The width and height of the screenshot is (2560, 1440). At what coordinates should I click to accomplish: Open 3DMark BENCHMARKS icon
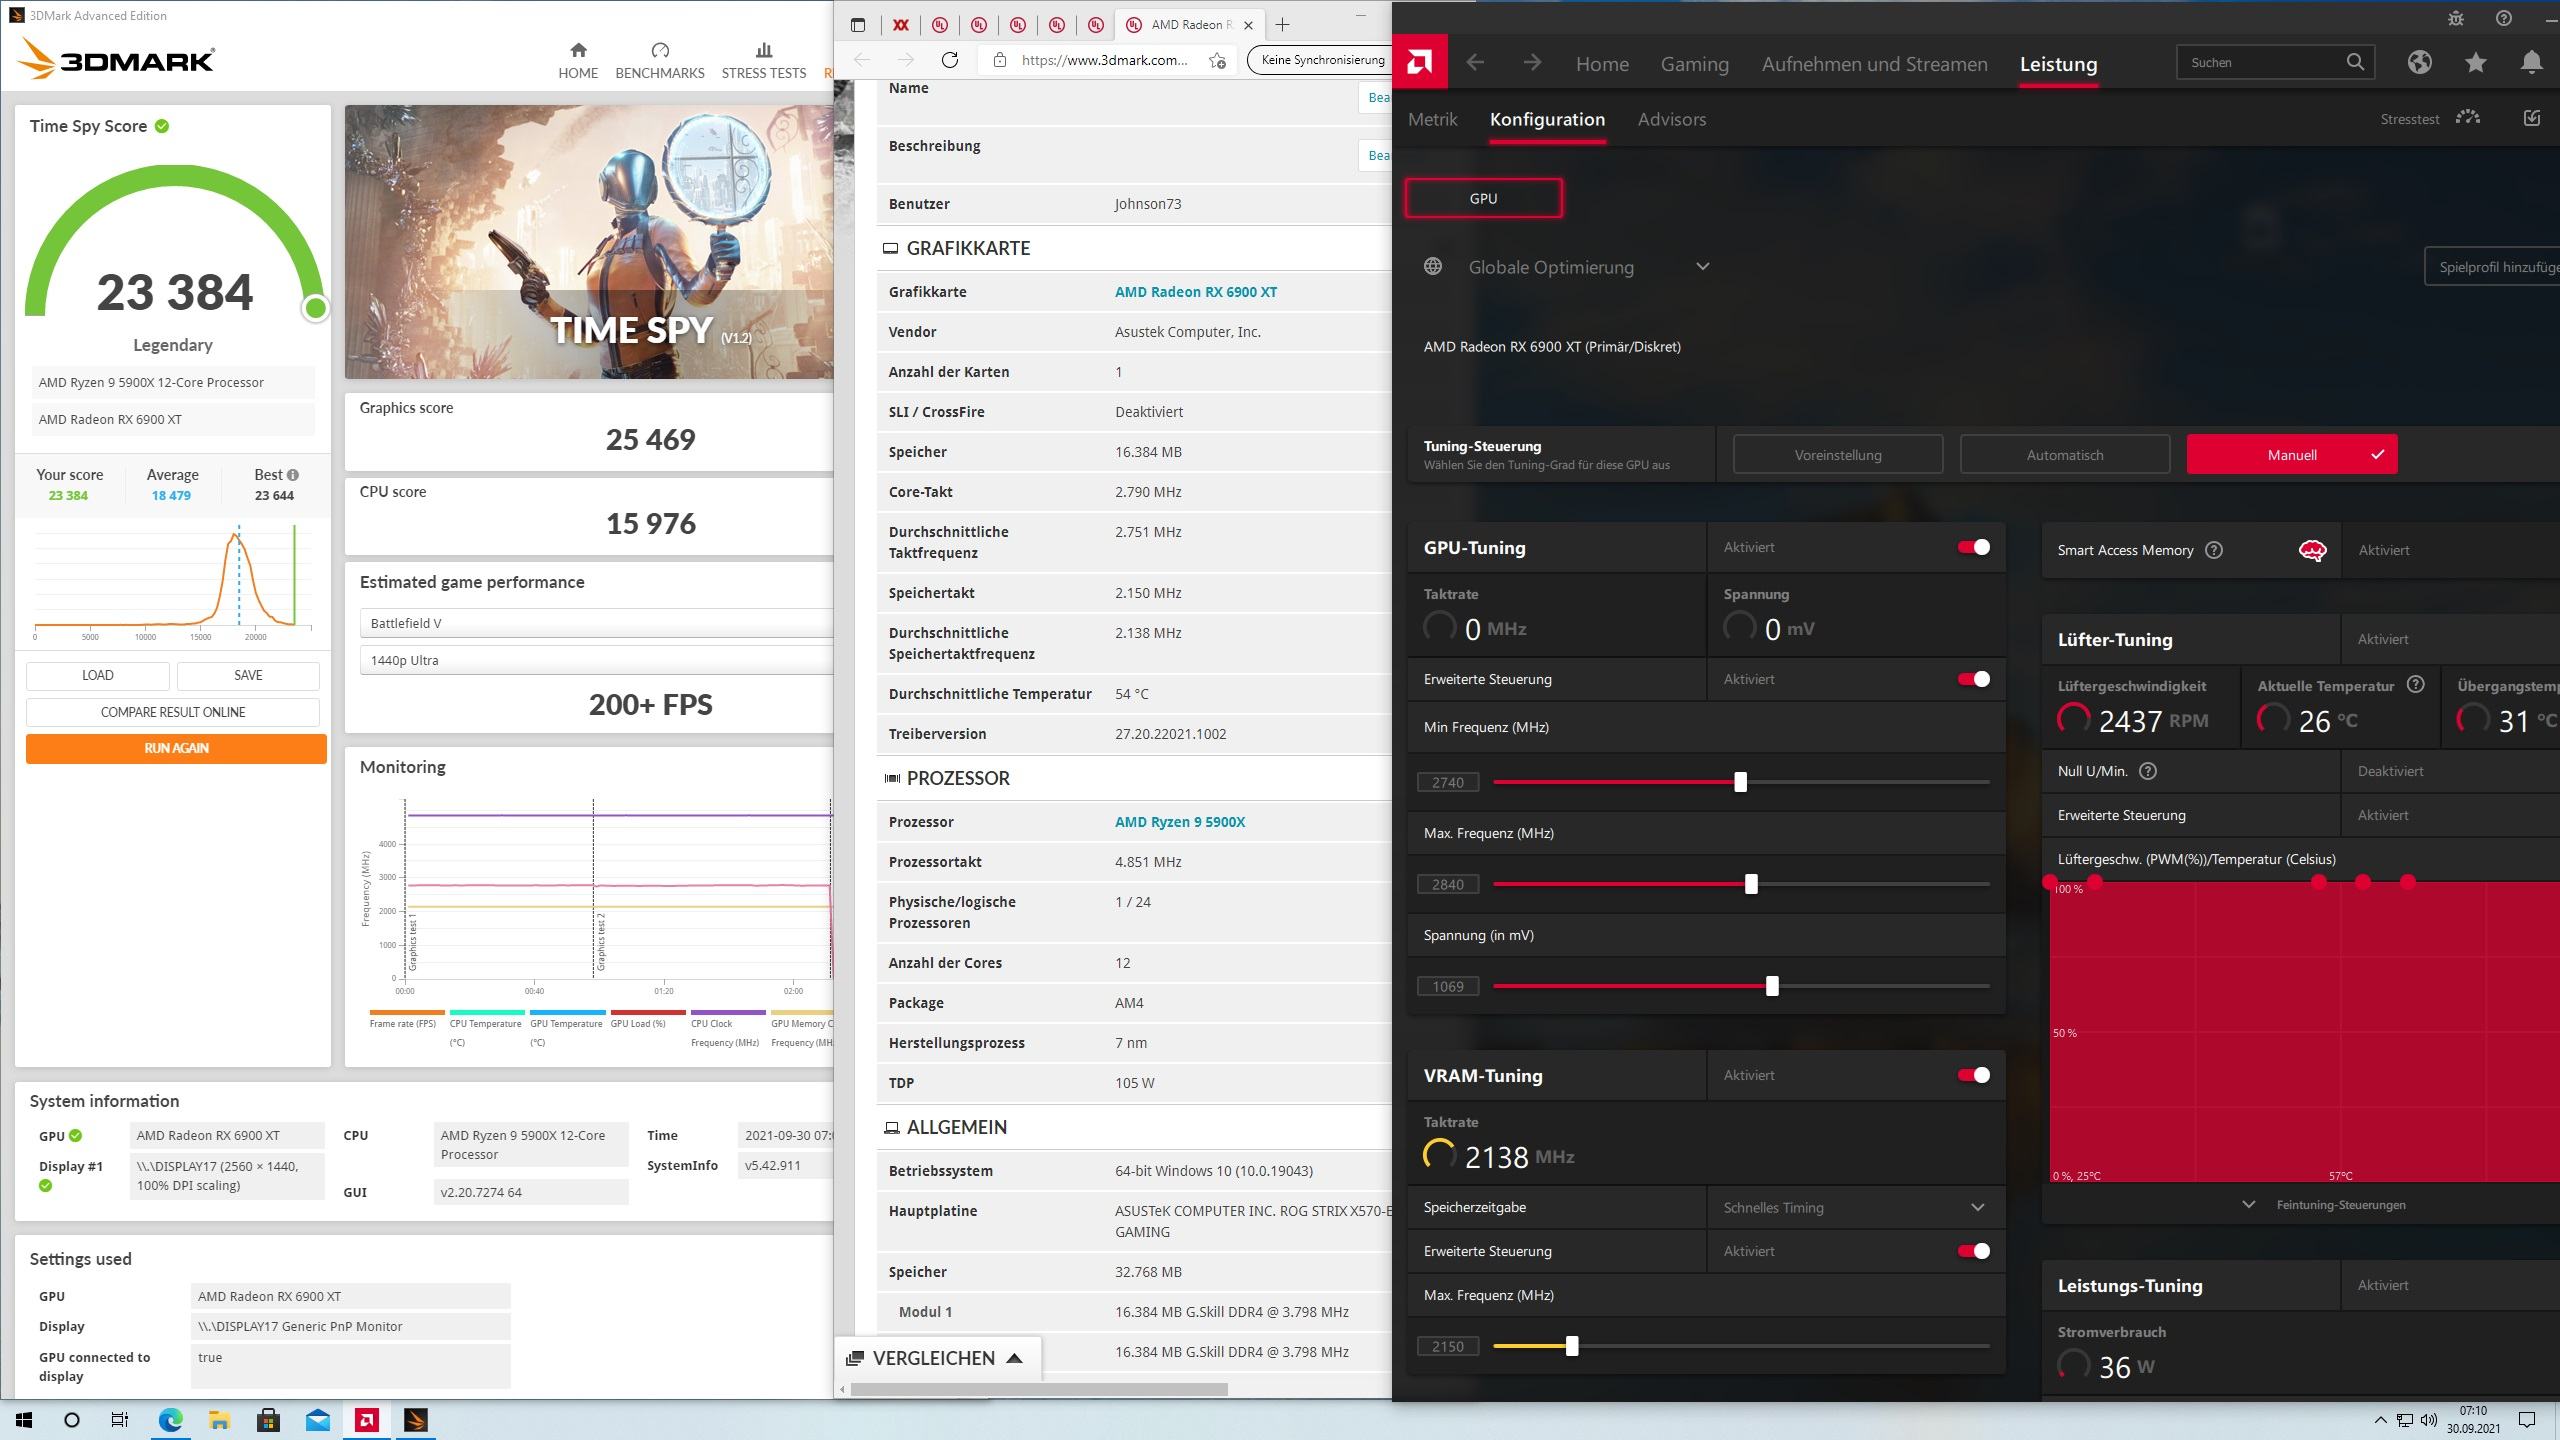pos(660,50)
